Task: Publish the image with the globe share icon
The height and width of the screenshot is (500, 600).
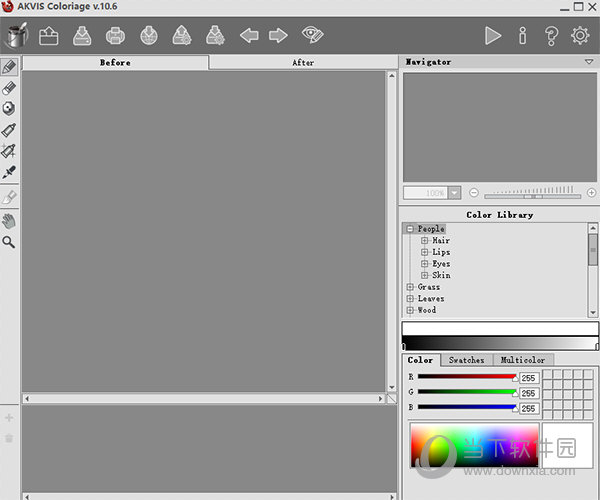Action: [149, 36]
